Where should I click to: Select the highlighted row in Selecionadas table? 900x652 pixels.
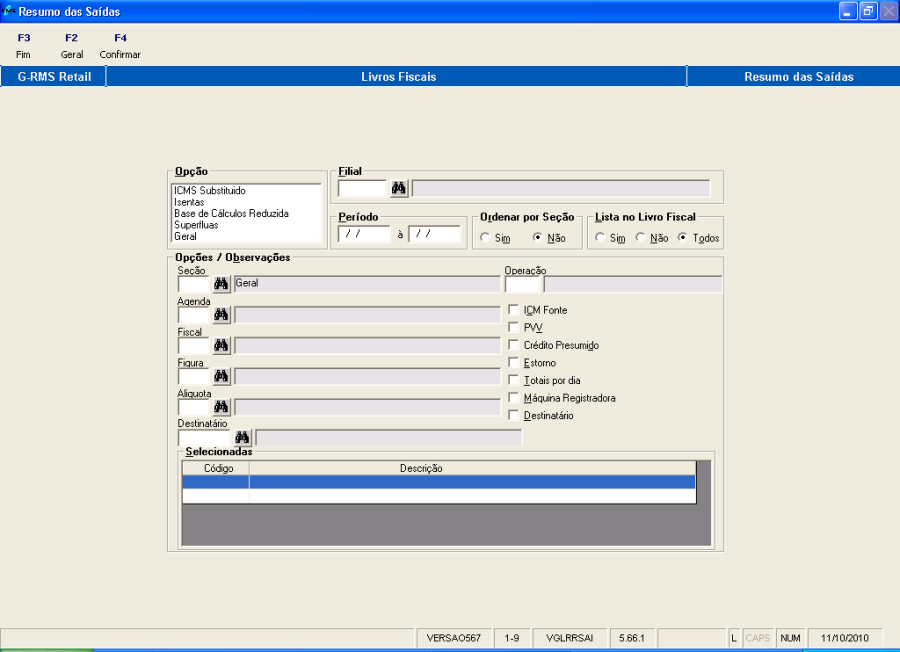click(438, 482)
